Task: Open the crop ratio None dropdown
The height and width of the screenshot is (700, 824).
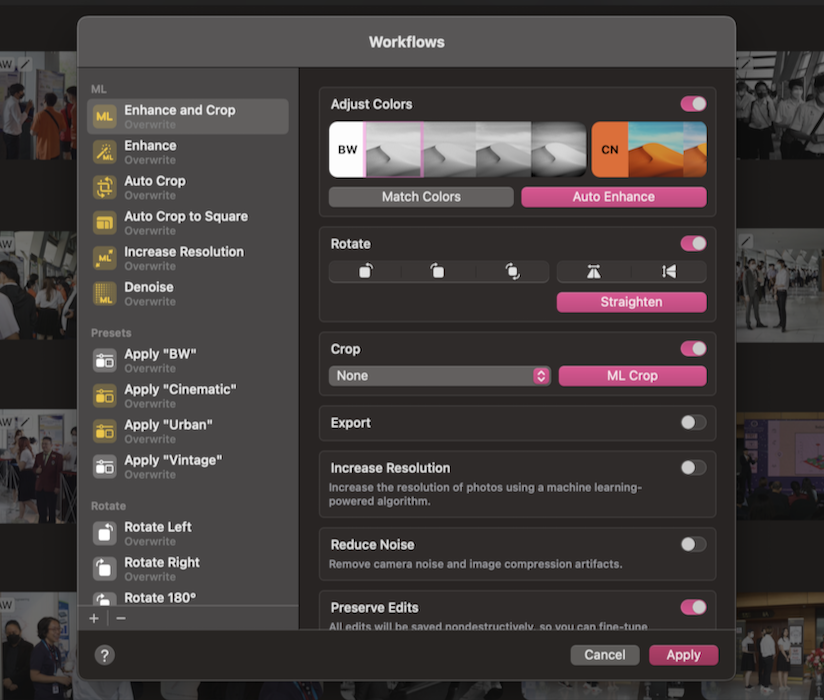Action: [x=439, y=376]
